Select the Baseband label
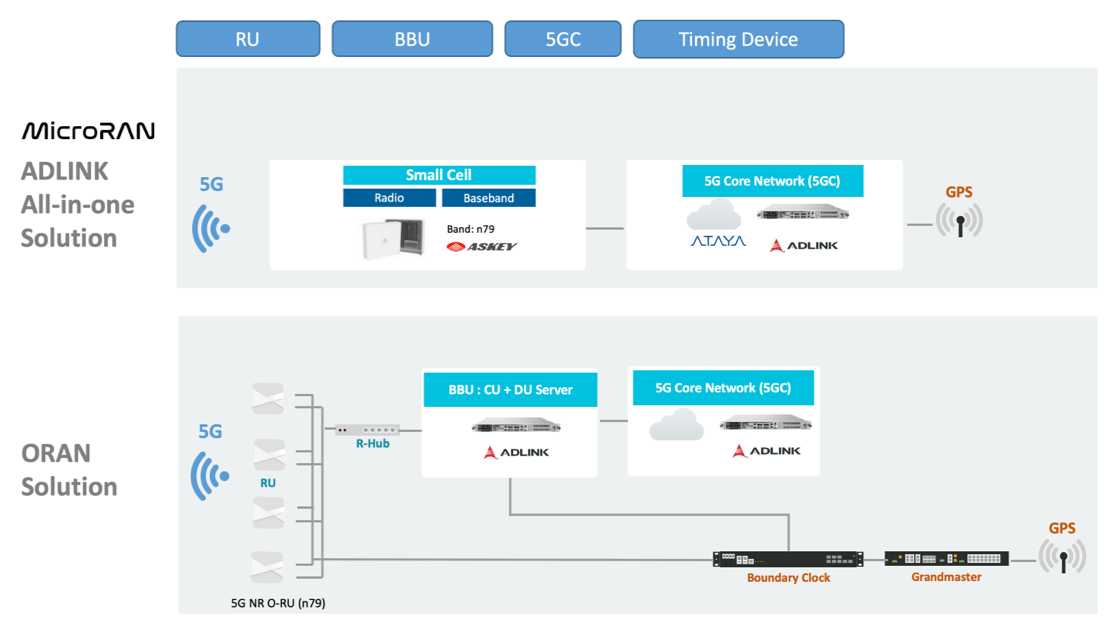 pos(489,198)
